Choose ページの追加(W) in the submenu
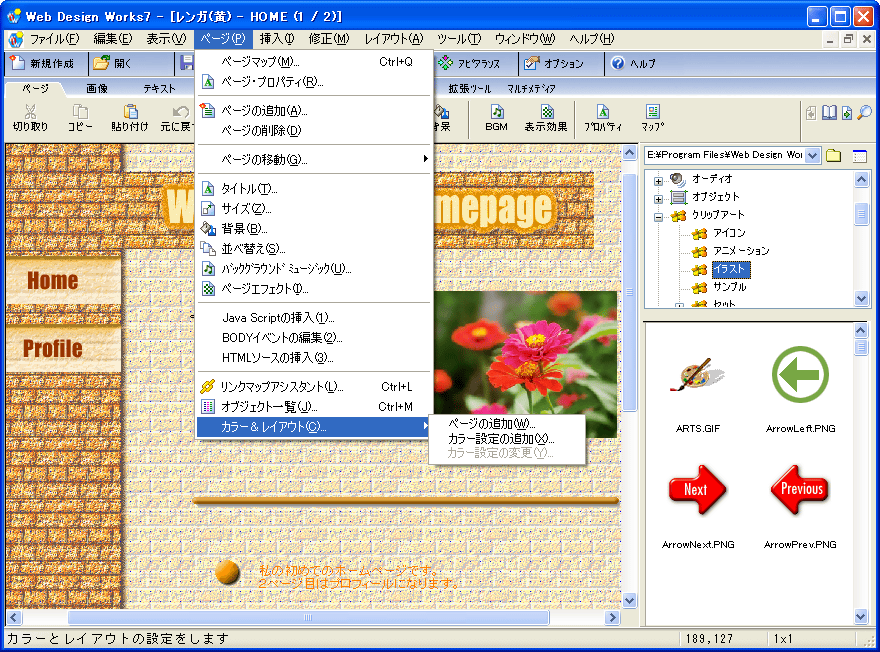Viewport: 880px width, 652px height. click(506, 424)
